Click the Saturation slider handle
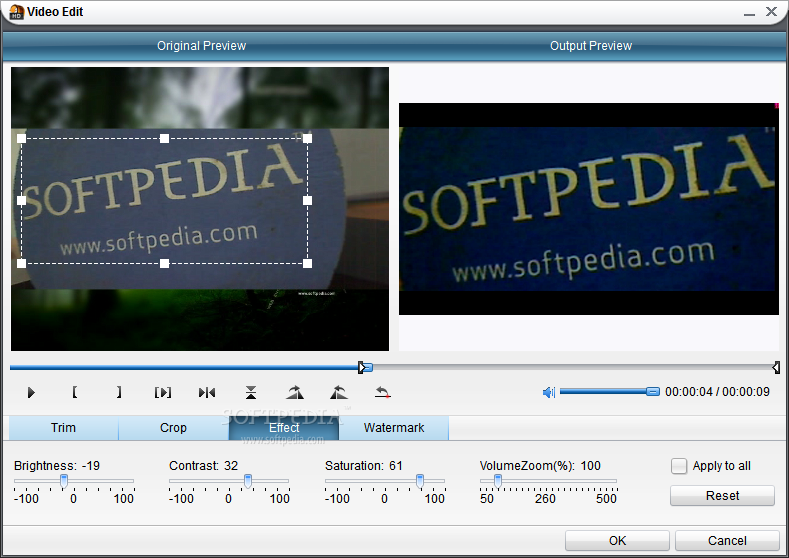Viewport: 789px width, 558px height. pos(420,481)
